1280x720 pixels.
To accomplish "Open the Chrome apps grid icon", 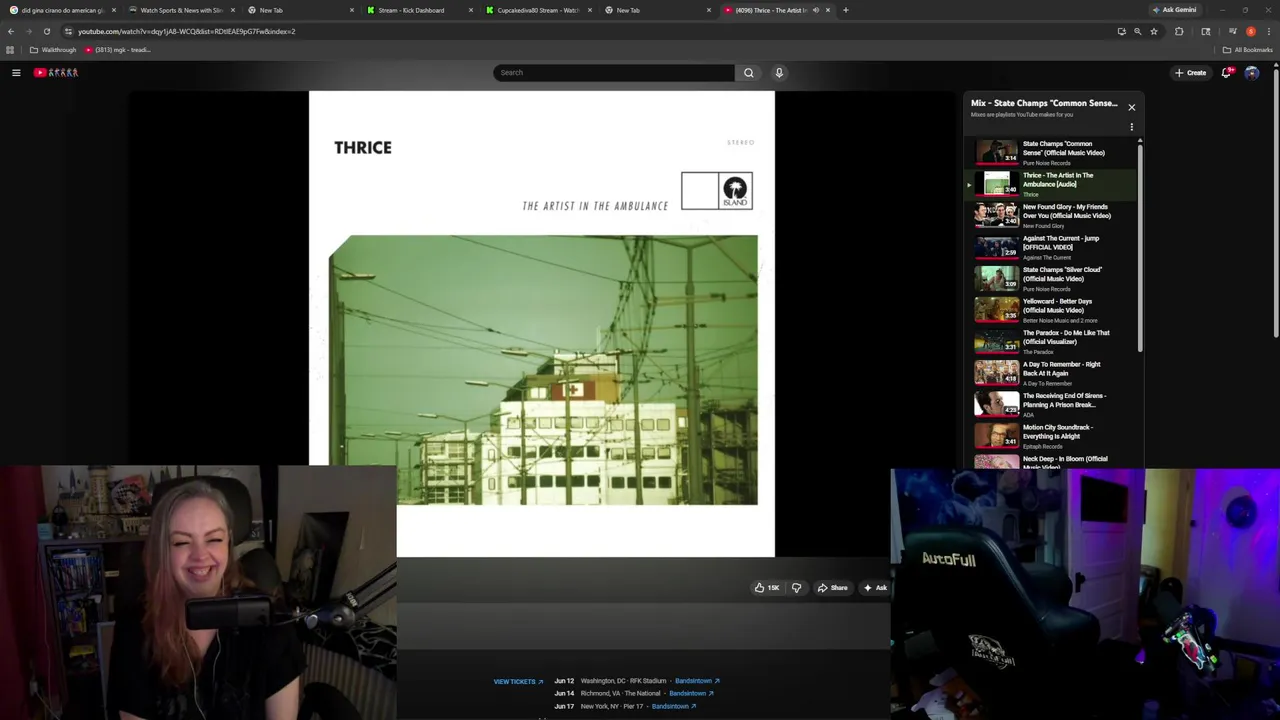I will 10,50.
